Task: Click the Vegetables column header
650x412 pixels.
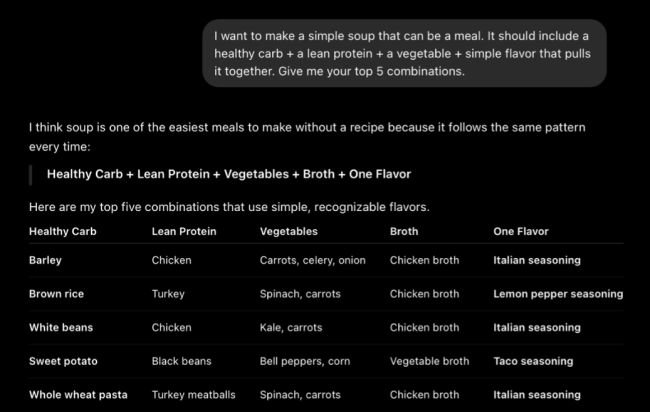Action: coord(289,231)
